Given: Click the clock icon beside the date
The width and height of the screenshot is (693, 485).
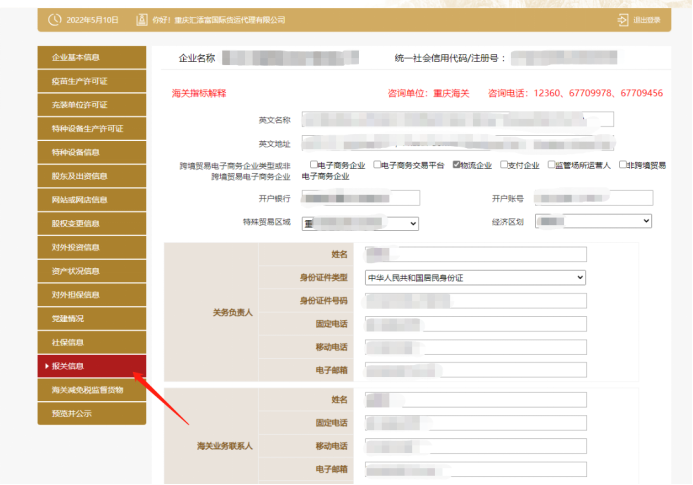Looking at the screenshot, I should [x=54, y=20].
